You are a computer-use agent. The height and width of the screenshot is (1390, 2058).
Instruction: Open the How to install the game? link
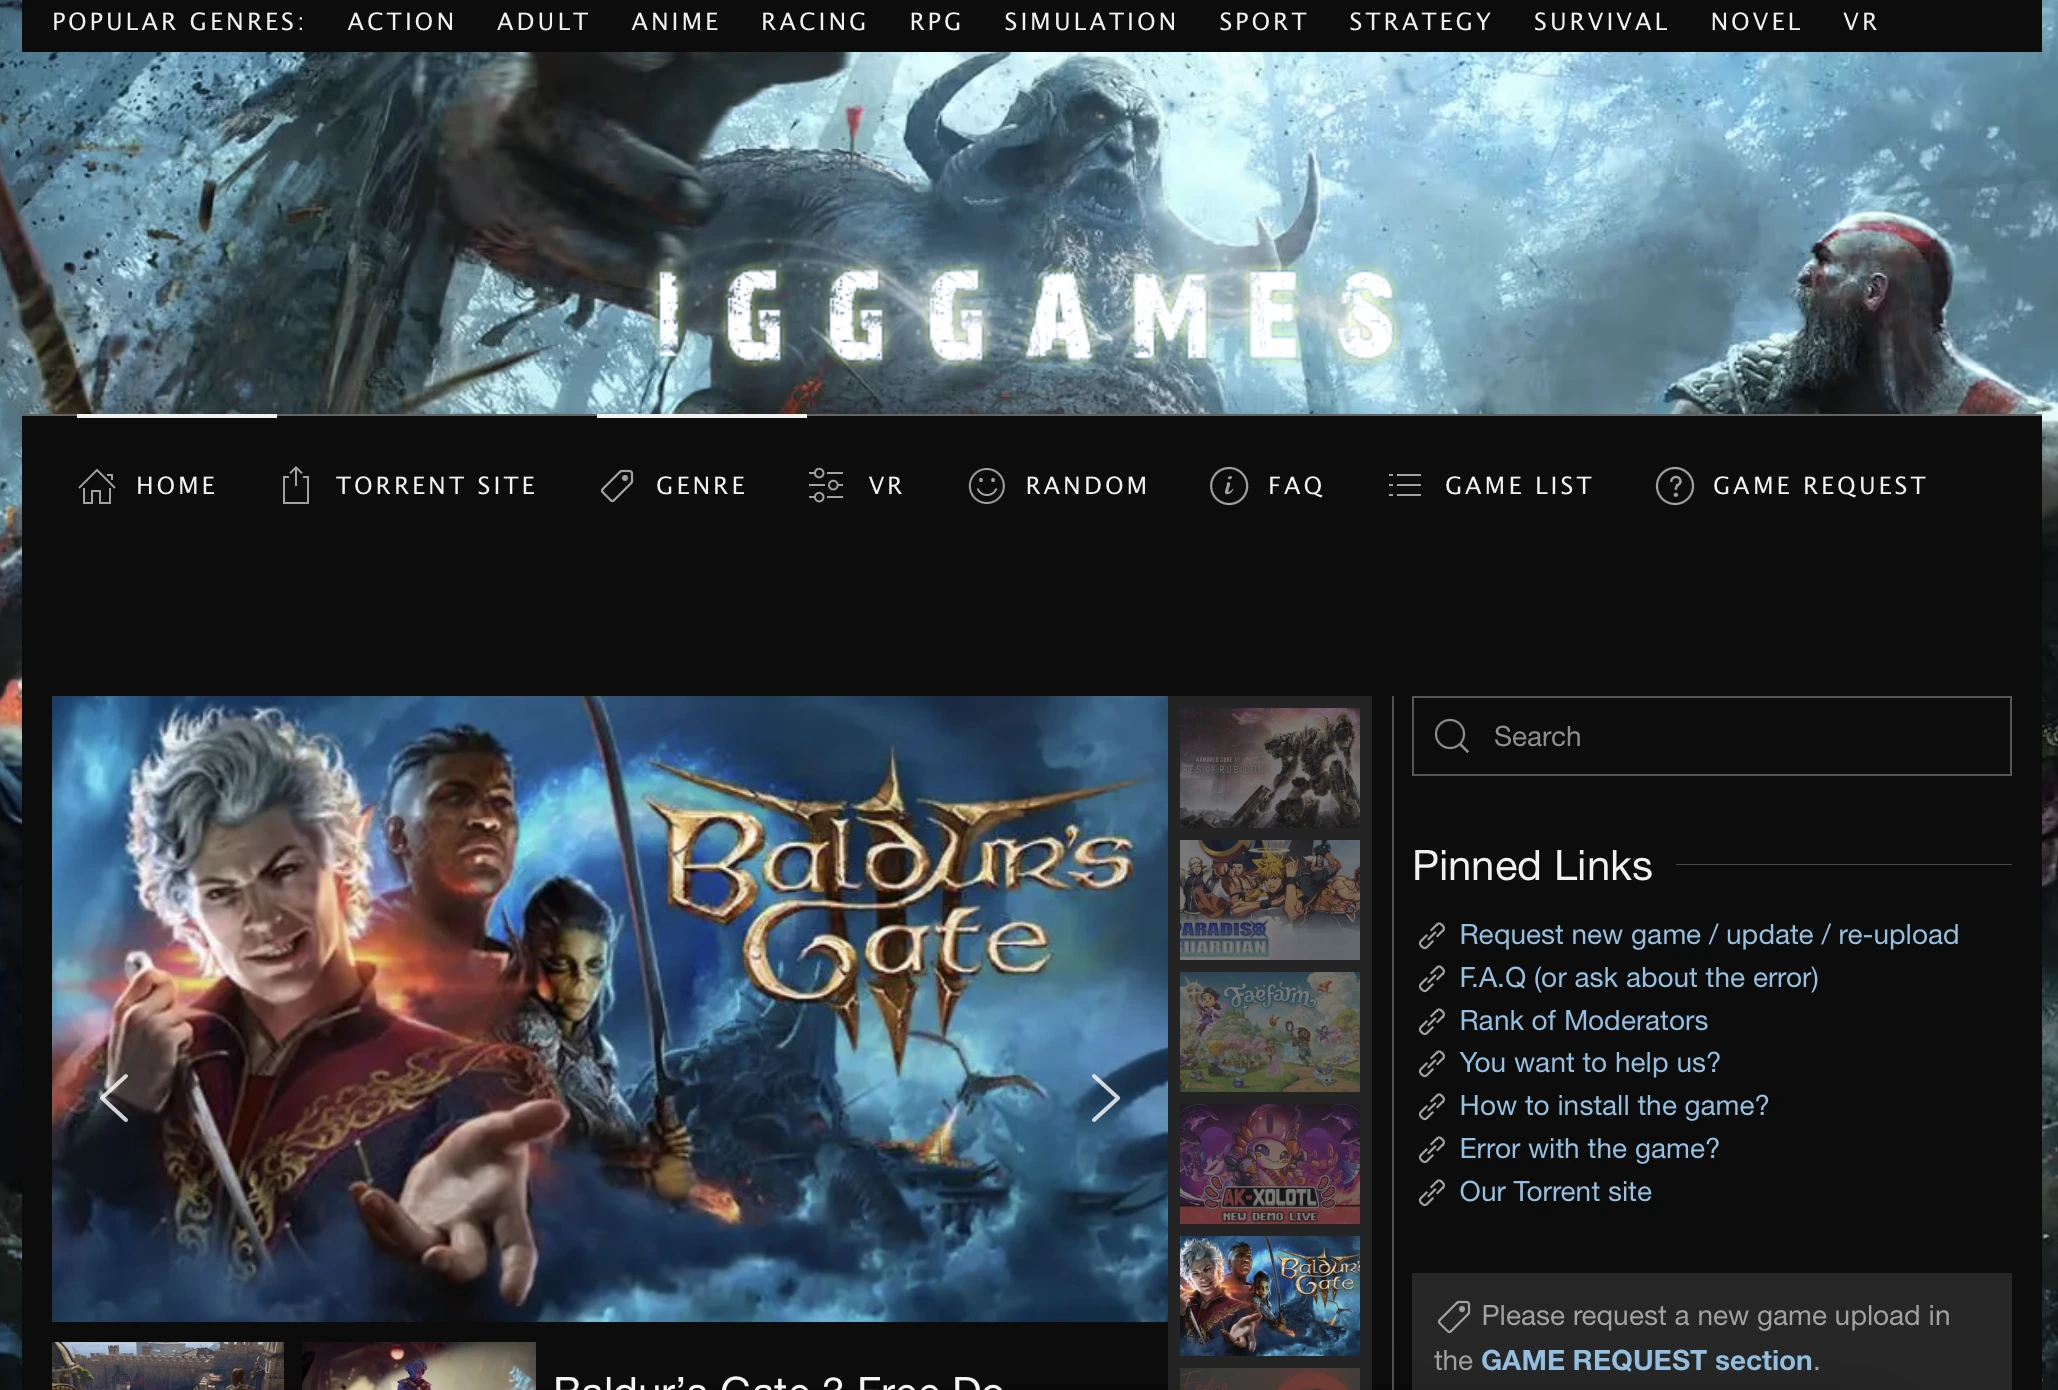tap(1614, 1106)
